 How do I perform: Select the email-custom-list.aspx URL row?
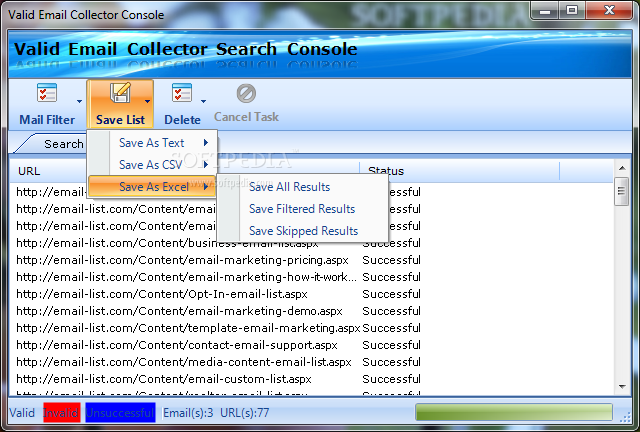pos(164,379)
